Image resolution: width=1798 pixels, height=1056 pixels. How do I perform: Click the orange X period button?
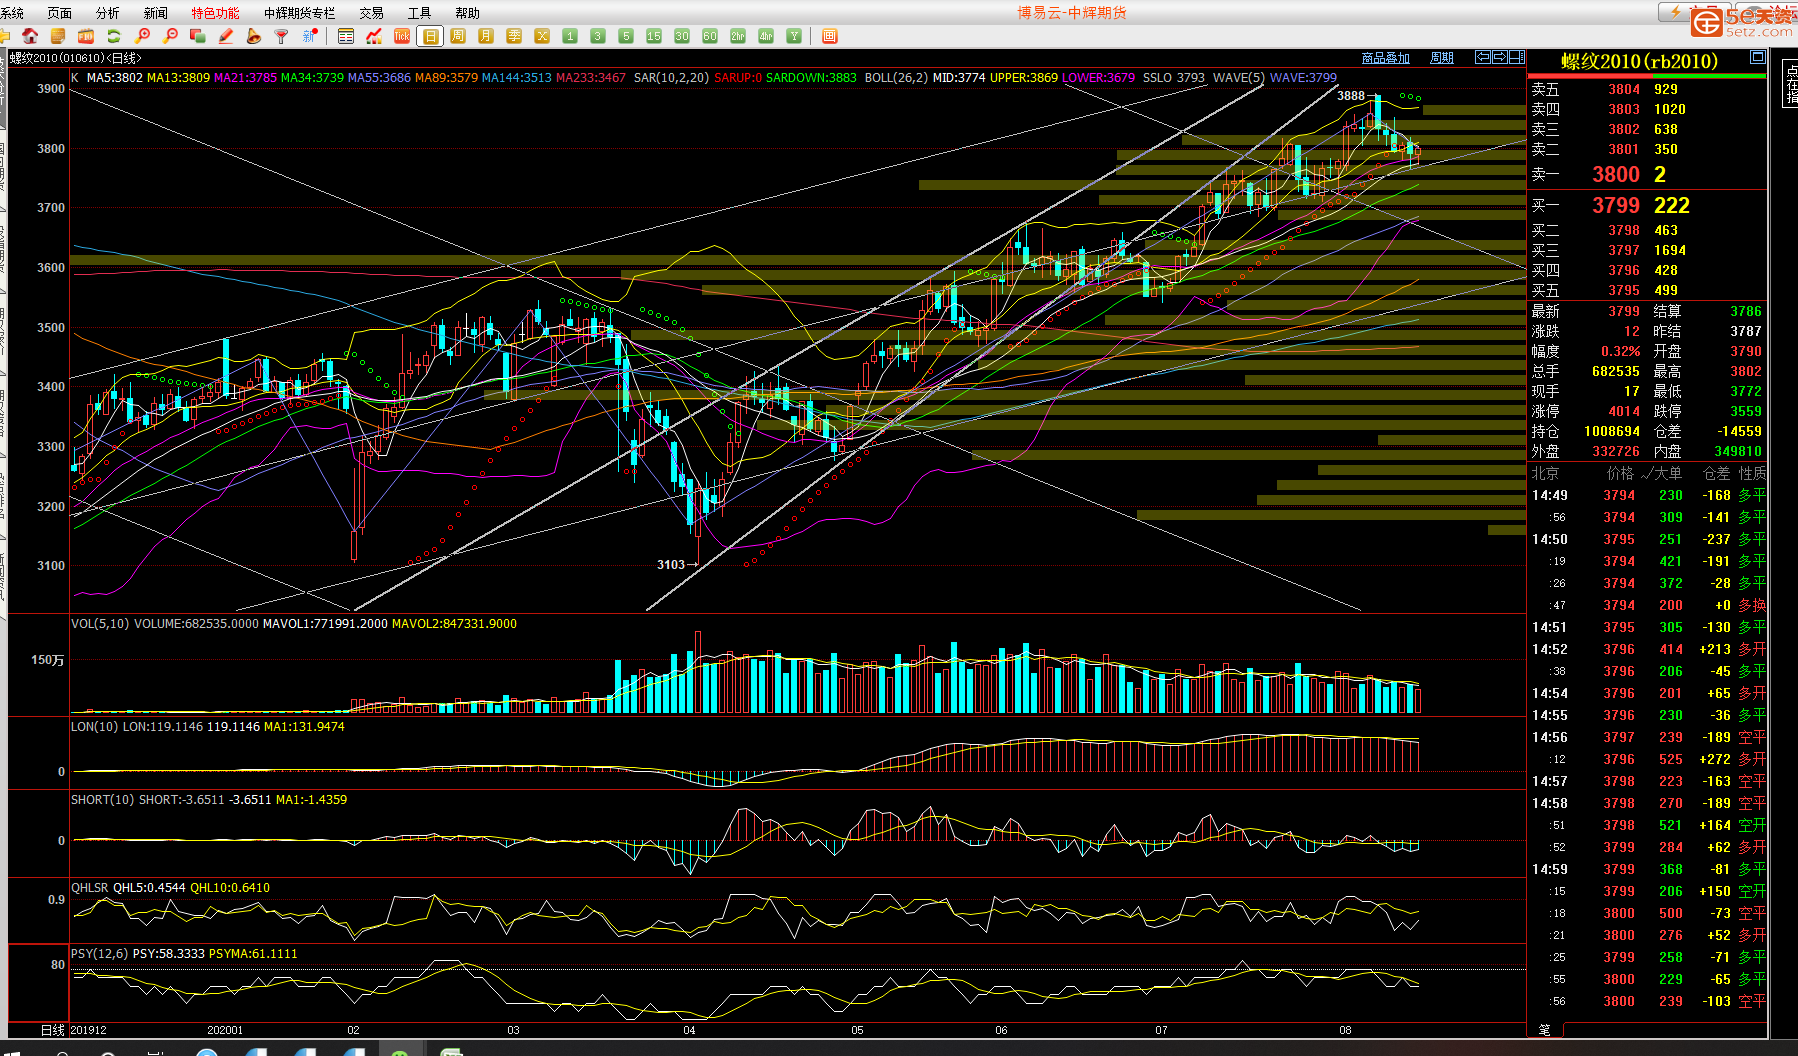pyautogui.click(x=542, y=36)
